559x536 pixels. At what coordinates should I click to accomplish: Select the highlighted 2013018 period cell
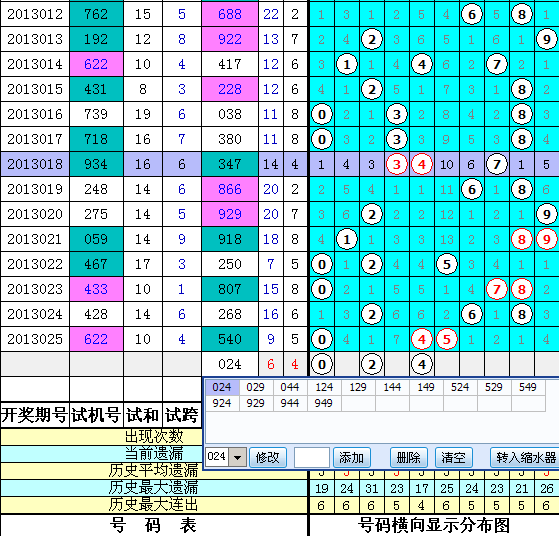35,164
